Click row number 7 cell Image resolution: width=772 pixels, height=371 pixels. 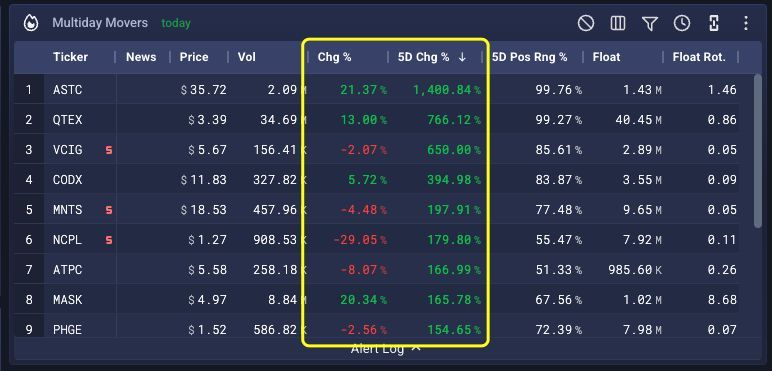pos(29,270)
